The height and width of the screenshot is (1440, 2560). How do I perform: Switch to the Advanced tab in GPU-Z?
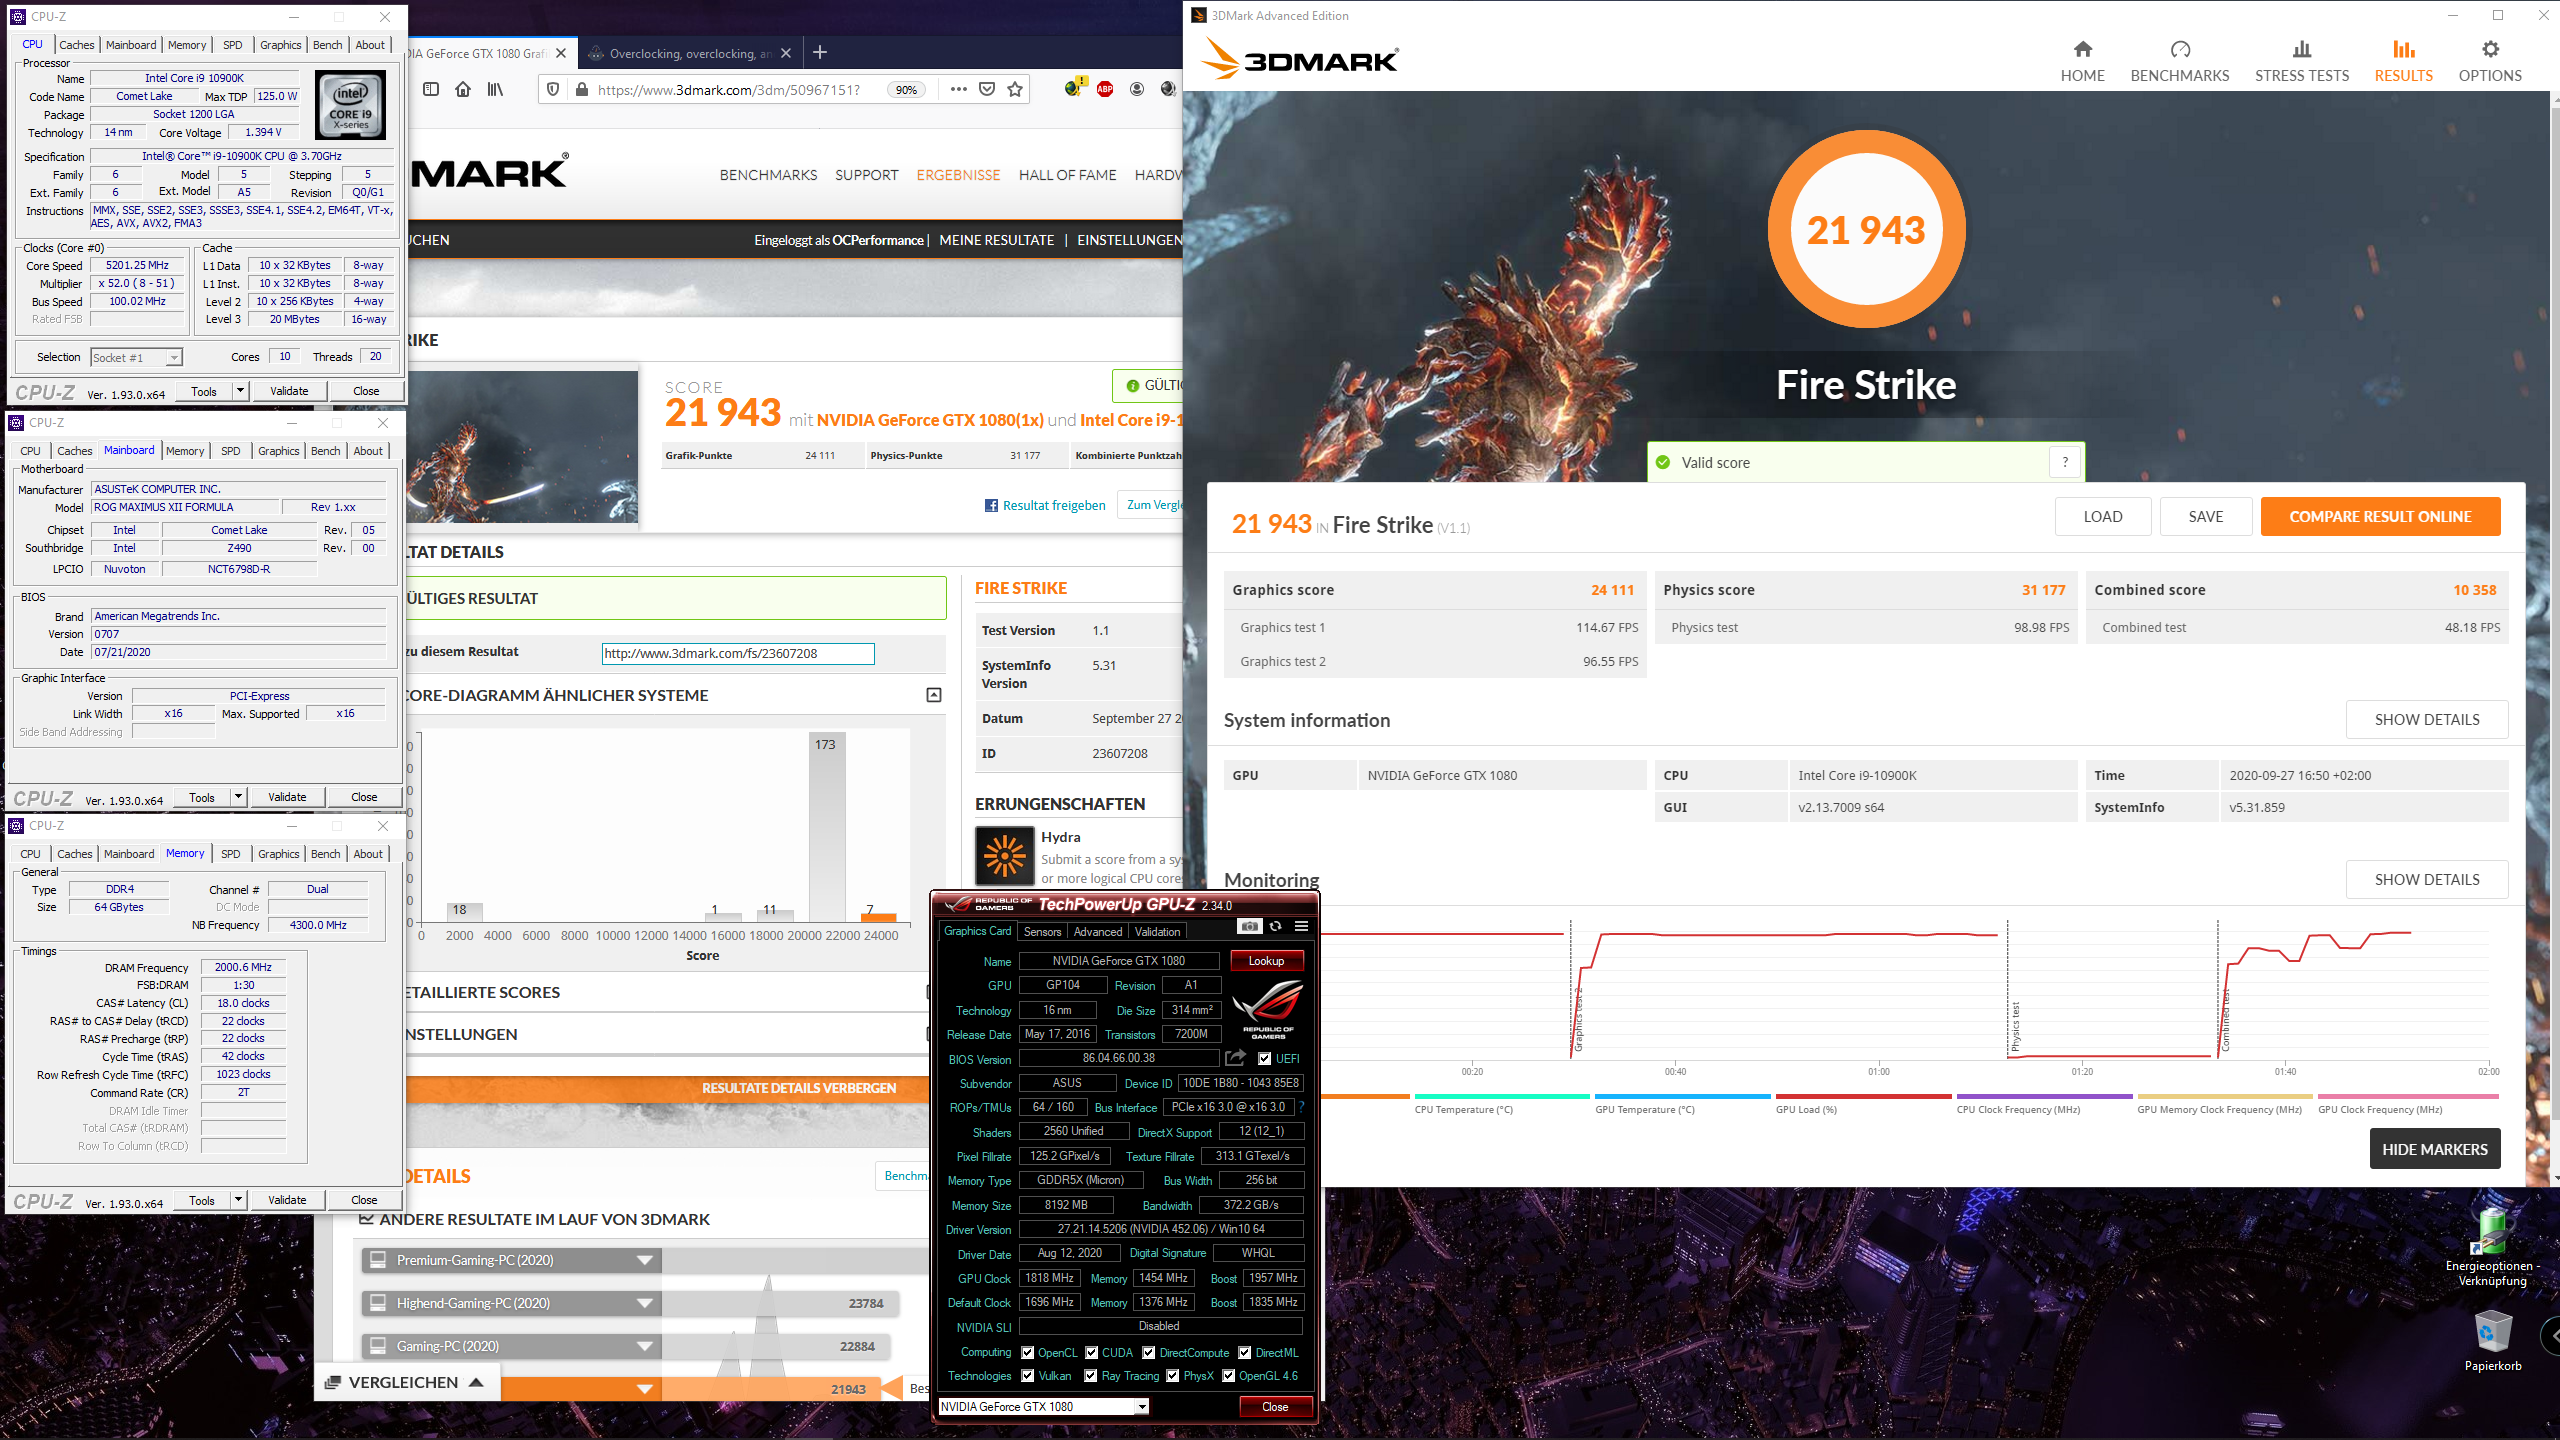1098,931
